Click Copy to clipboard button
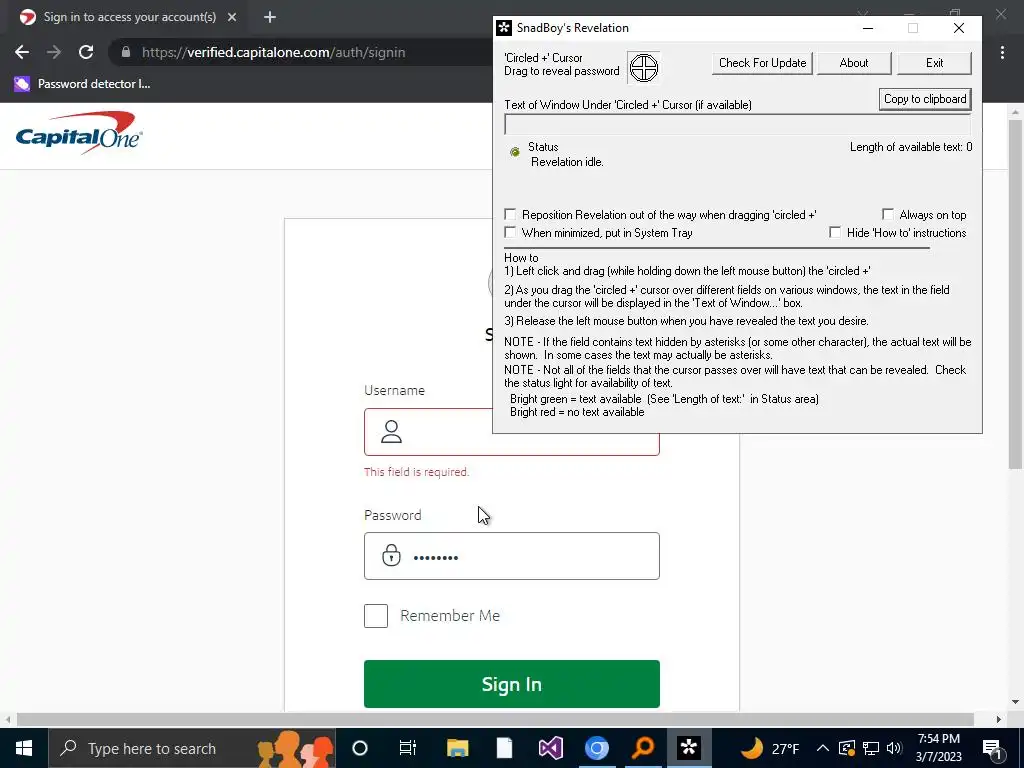 pos(925,99)
